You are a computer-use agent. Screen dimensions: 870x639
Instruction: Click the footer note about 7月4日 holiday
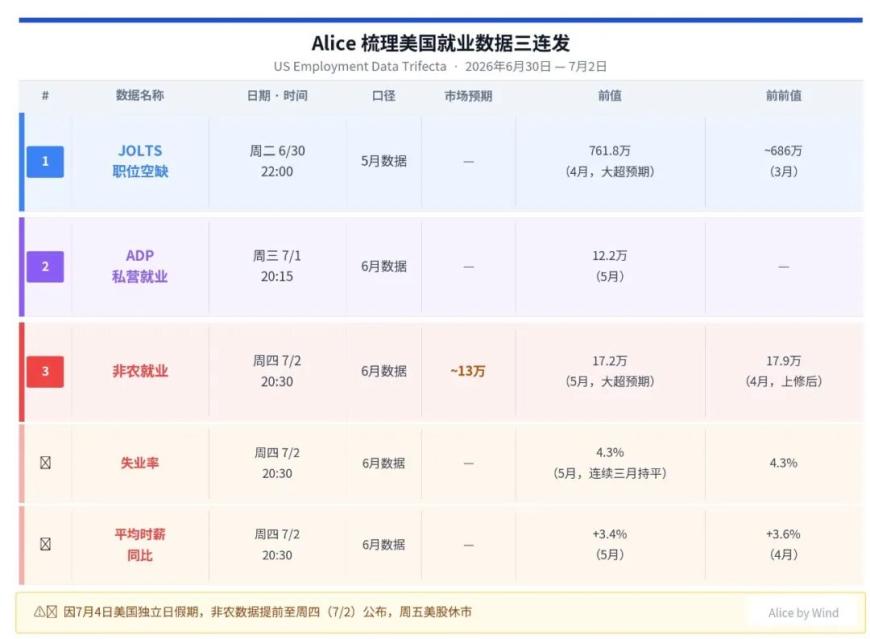pos(267,612)
